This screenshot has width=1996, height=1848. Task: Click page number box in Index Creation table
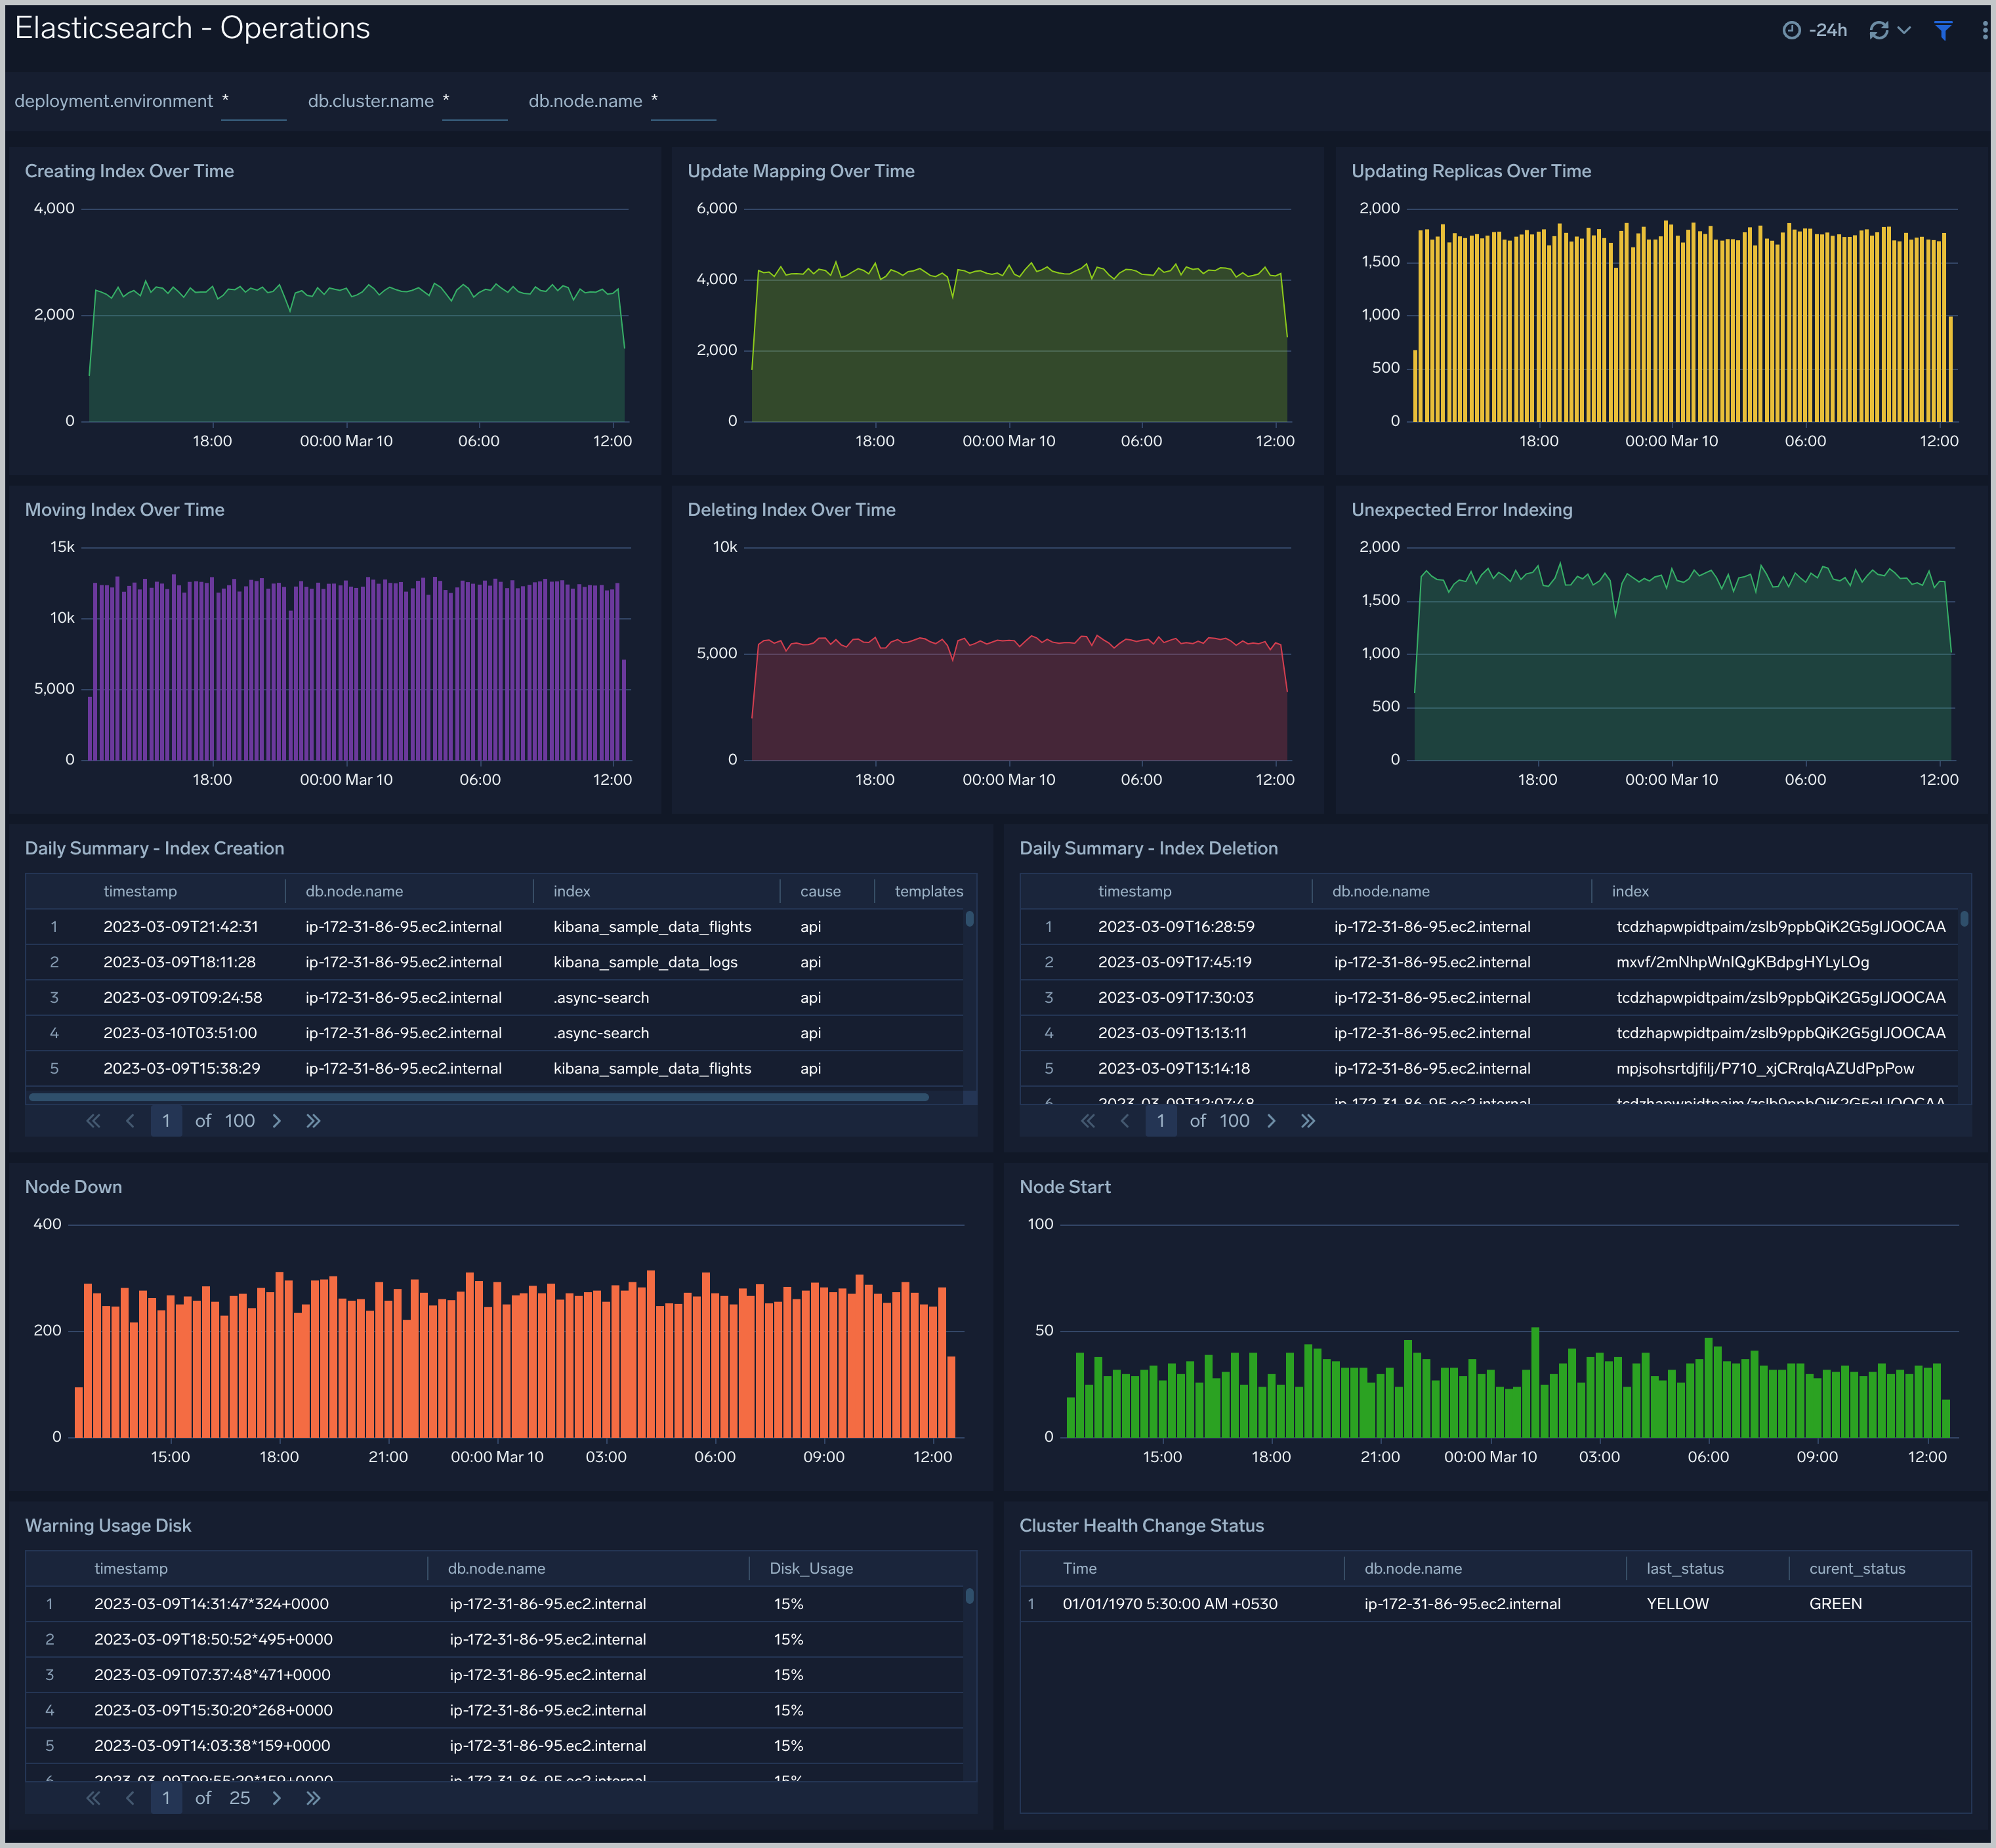[x=166, y=1121]
